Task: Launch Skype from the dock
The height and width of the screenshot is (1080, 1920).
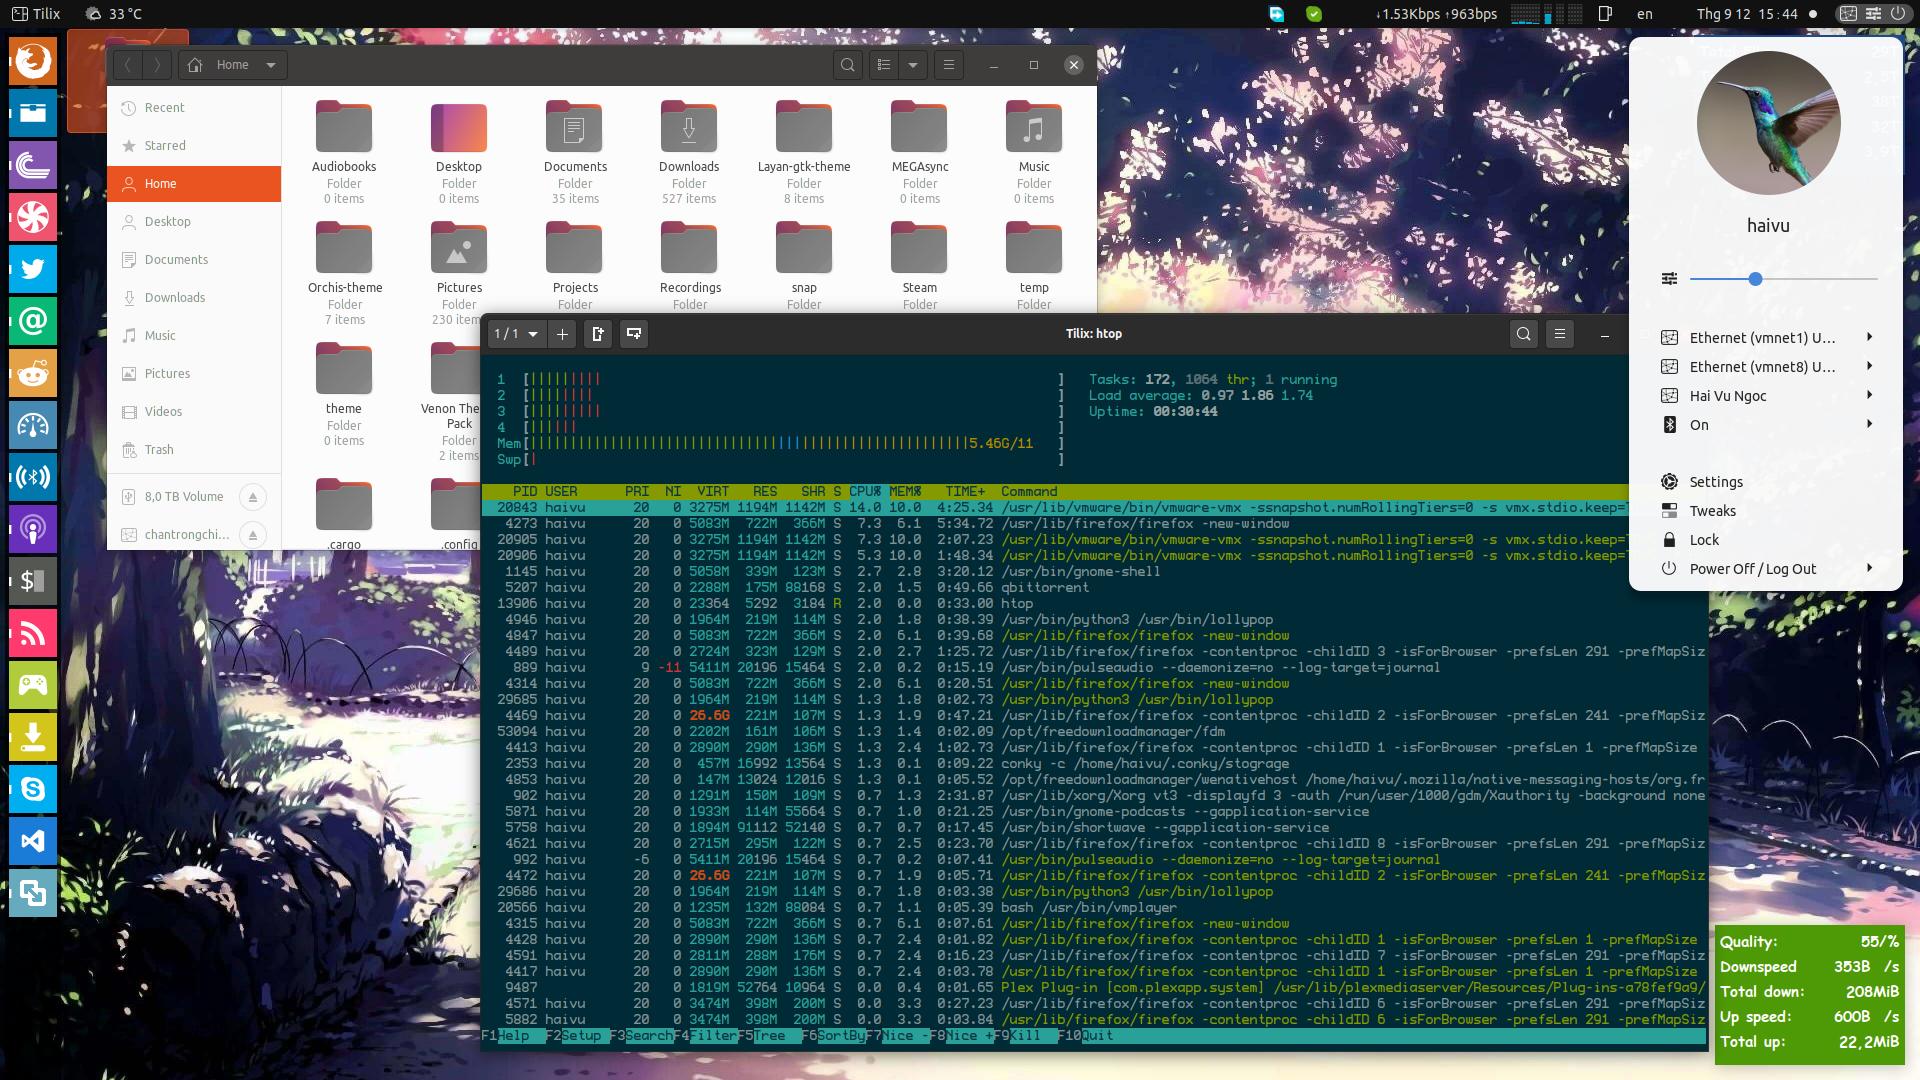Action: point(33,790)
